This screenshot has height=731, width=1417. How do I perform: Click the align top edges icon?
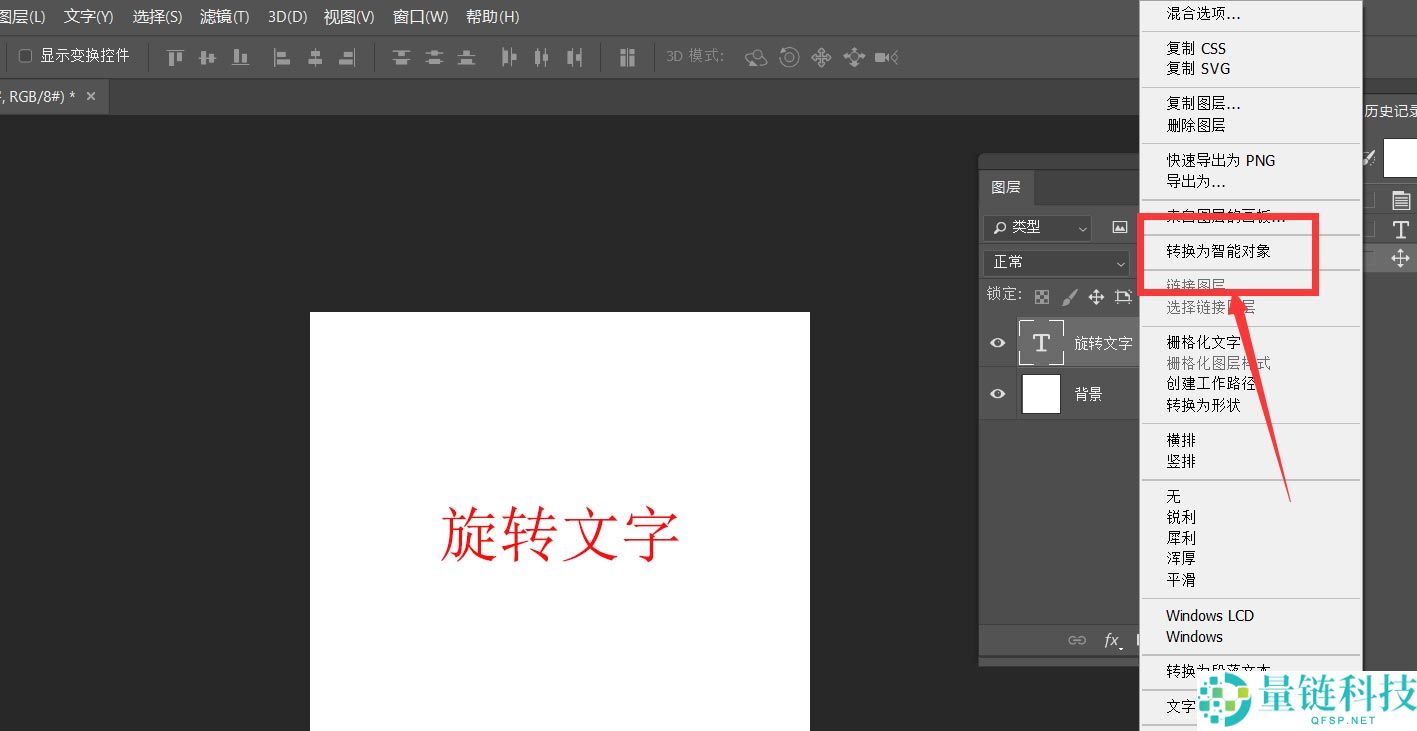175,57
